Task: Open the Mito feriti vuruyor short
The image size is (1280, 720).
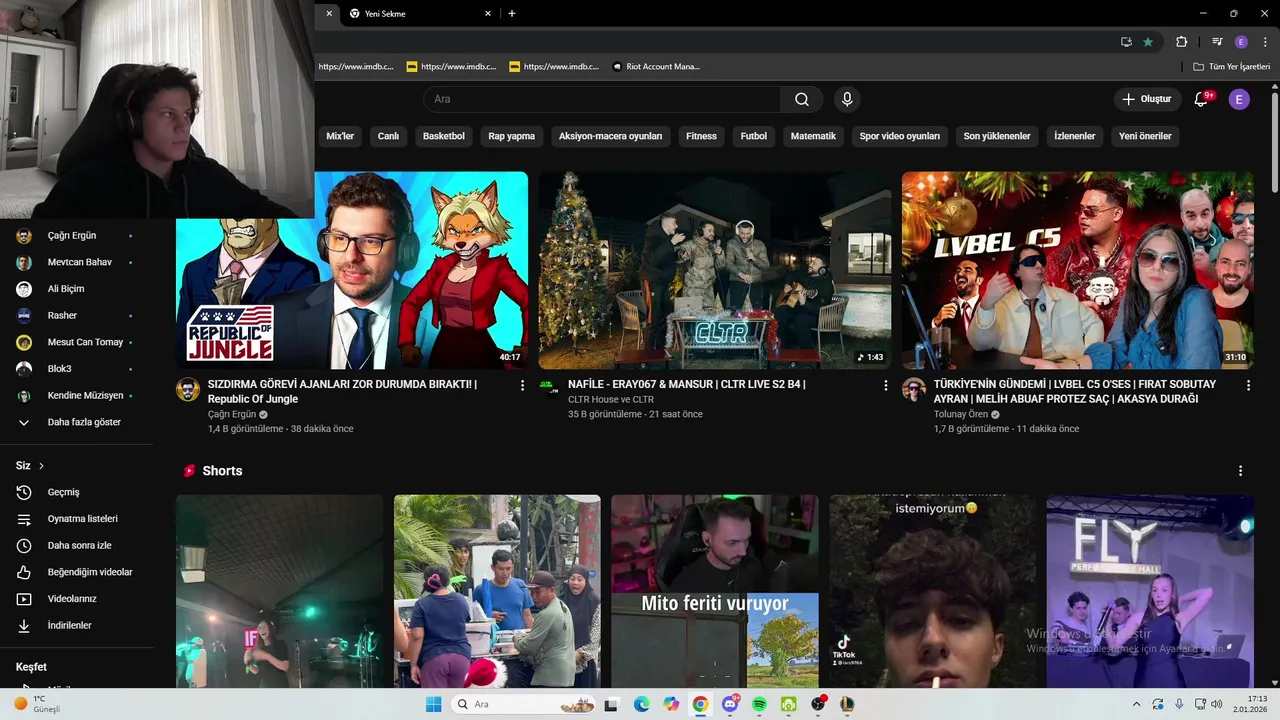Action: [715, 591]
